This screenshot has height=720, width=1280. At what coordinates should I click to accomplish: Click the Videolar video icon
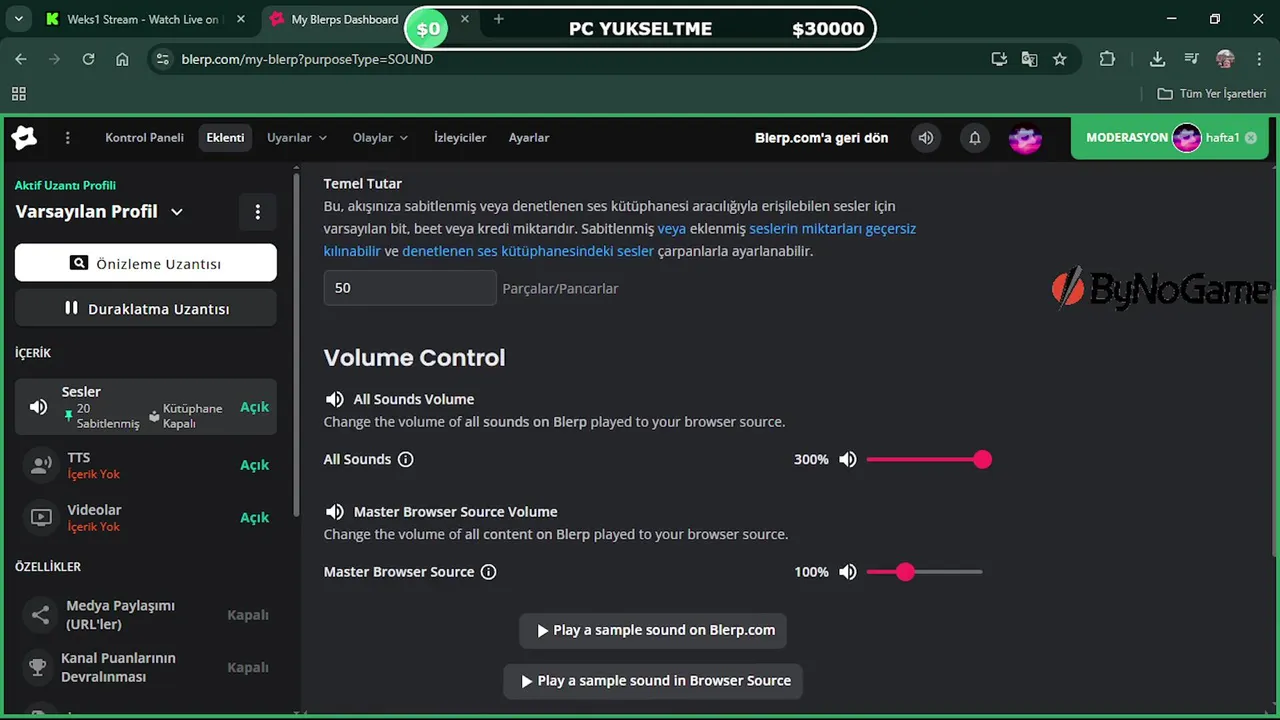[41, 517]
